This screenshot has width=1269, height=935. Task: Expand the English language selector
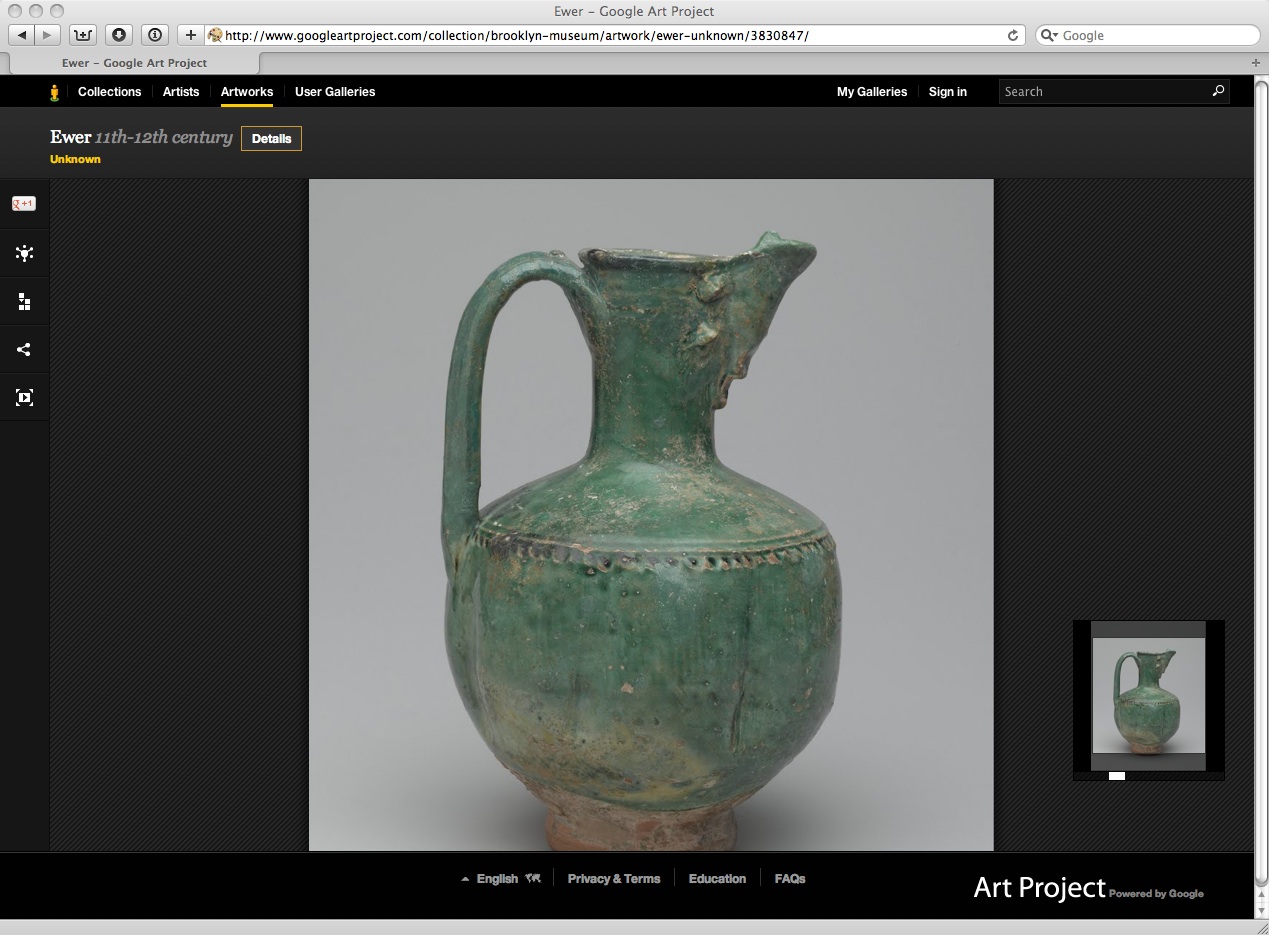(x=497, y=879)
